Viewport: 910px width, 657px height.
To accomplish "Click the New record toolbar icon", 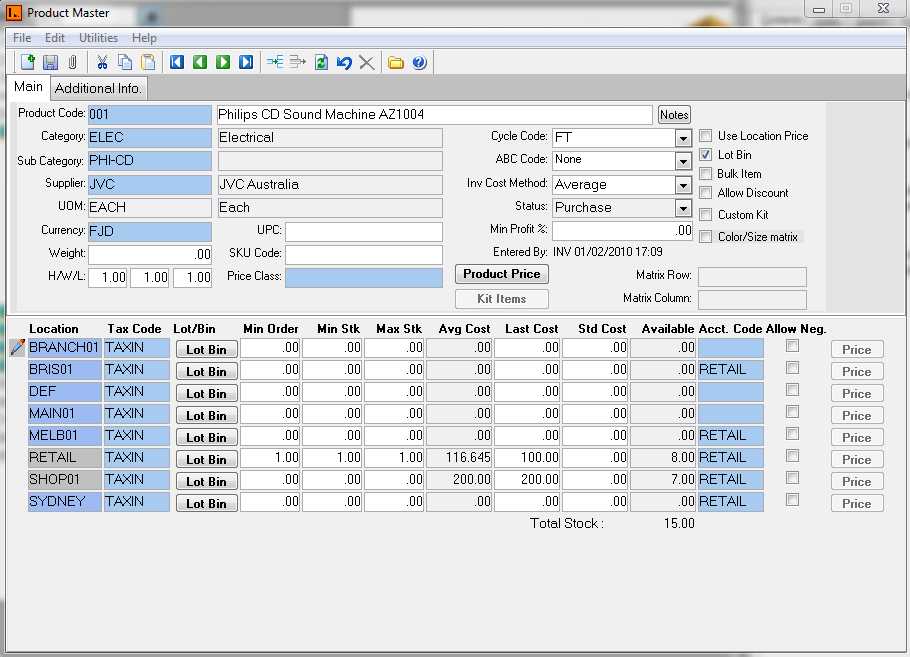I will 27,62.
